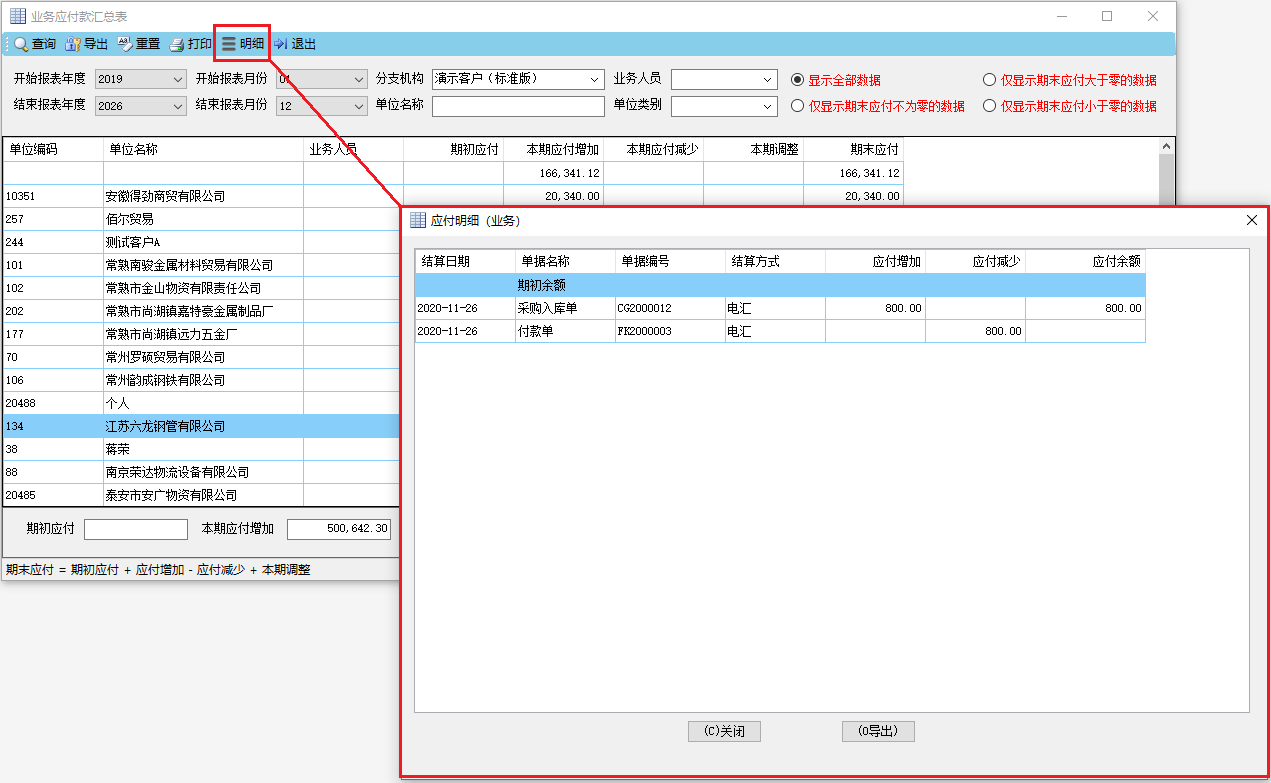Click the (O)导出 button in details dialog
Image resolution: width=1271 pixels, height=783 pixels.
(878, 731)
